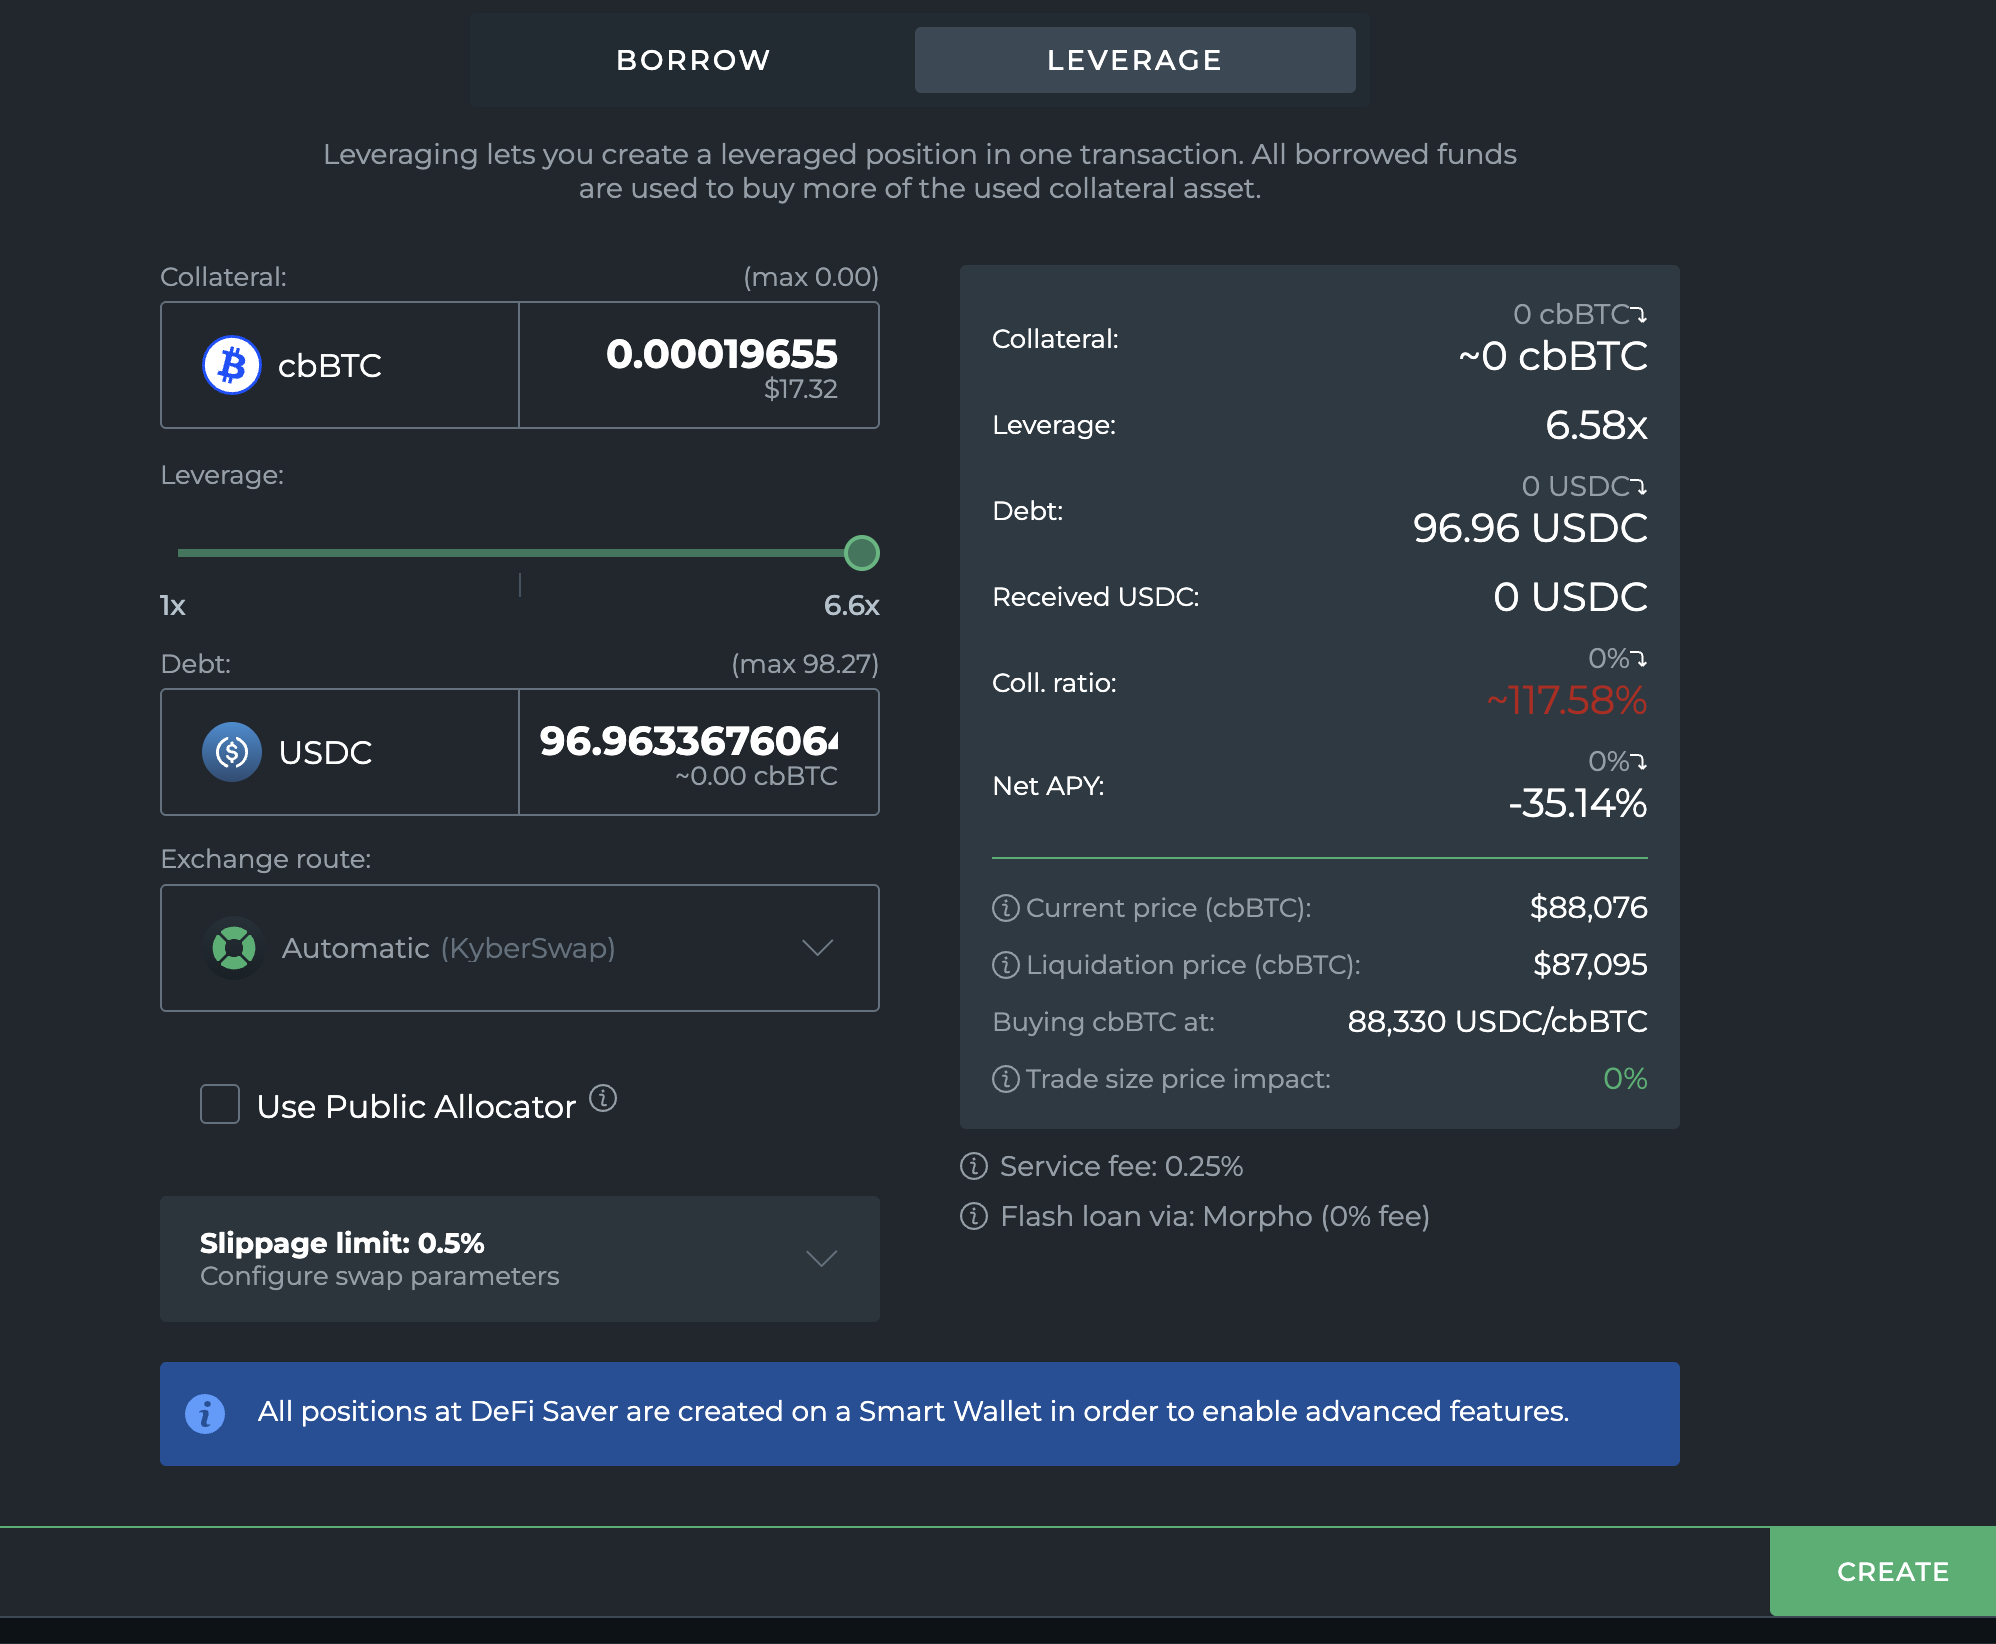The width and height of the screenshot is (1996, 1644).
Task: Click the cbBTC collateral asset selector
Action: (340, 365)
